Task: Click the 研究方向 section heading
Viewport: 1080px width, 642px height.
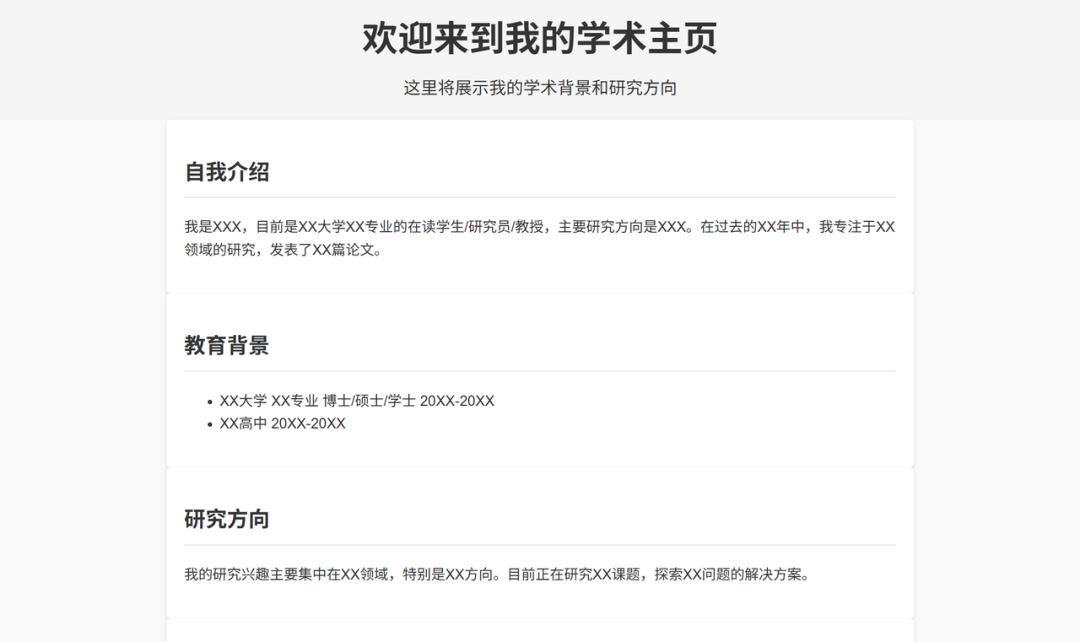Action: point(227,519)
